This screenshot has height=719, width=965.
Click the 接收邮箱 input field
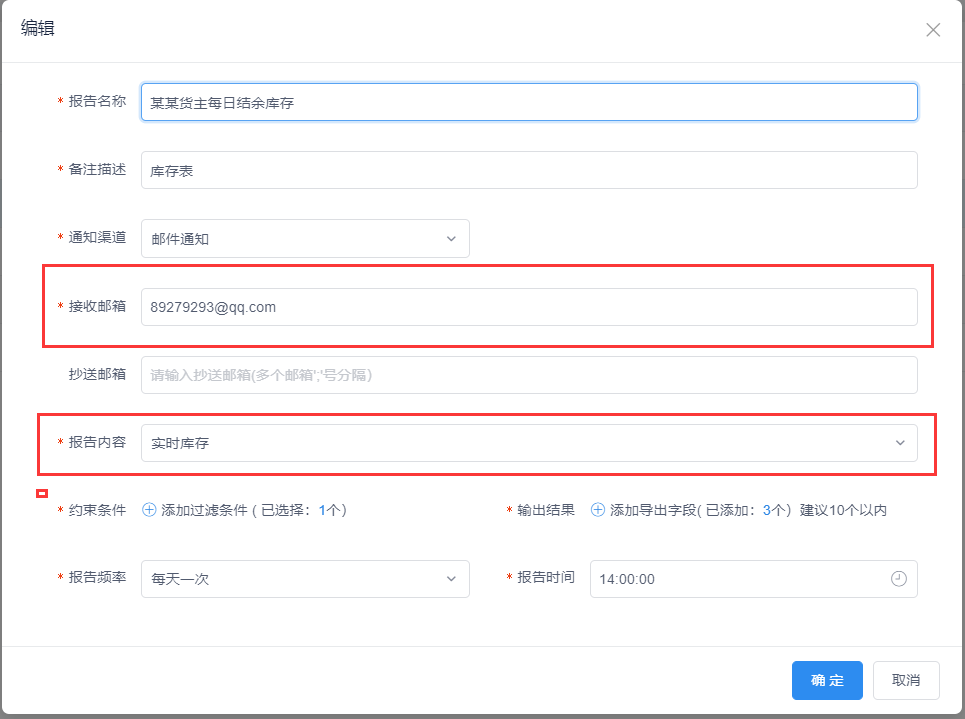click(x=529, y=307)
